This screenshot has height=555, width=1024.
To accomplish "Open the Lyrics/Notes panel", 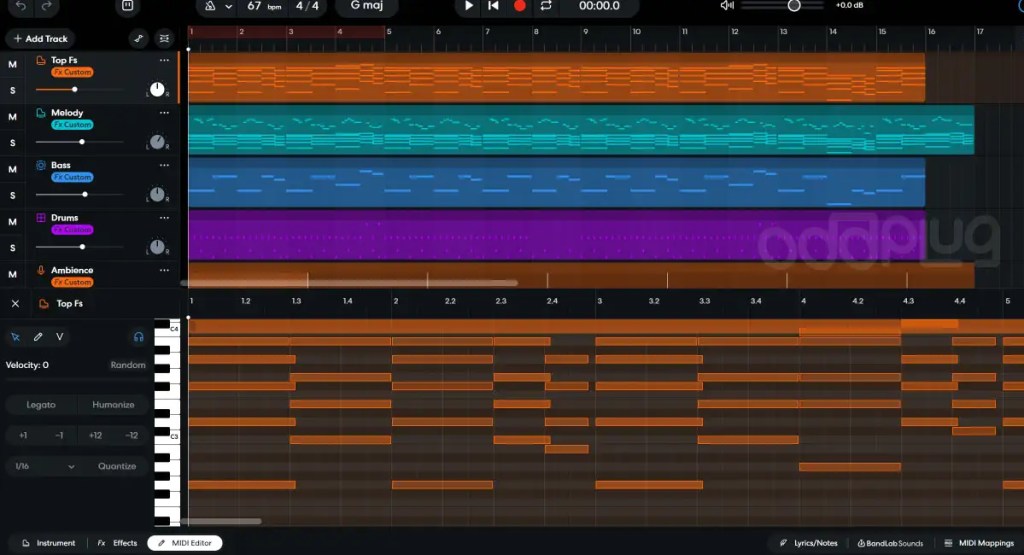I will tap(808, 543).
